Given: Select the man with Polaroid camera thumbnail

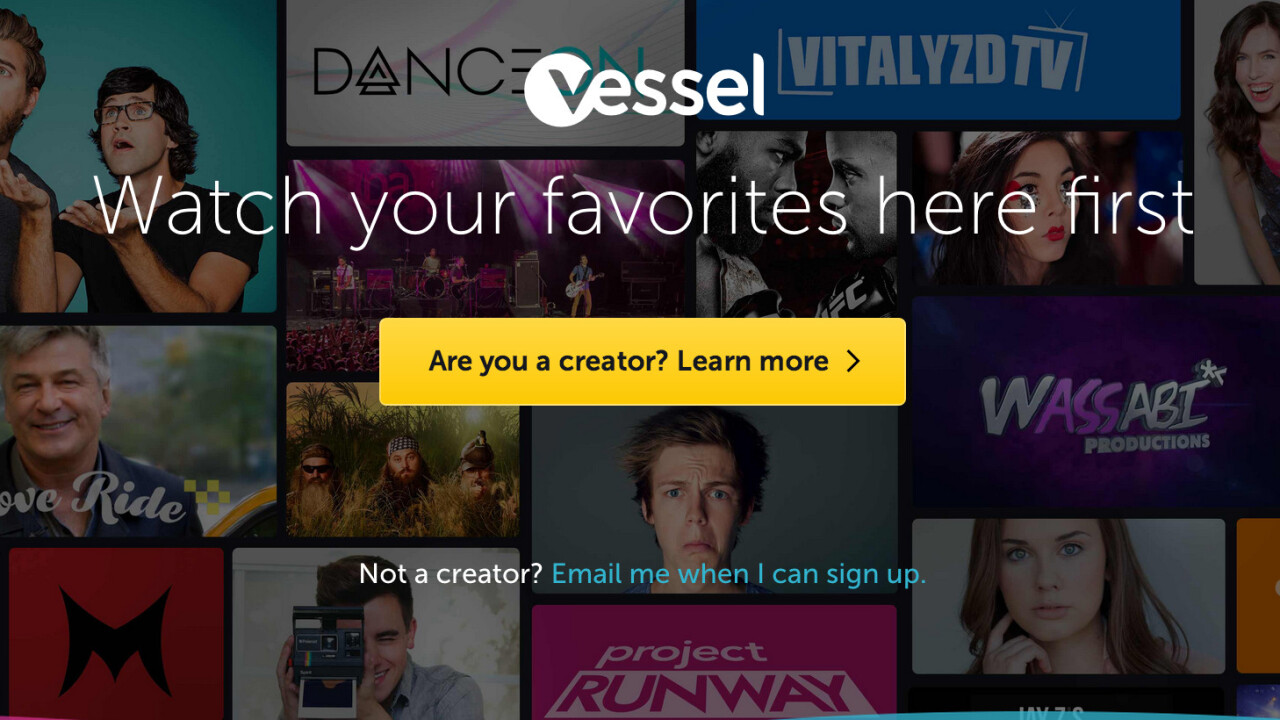Looking at the screenshot, I should point(376,634).
